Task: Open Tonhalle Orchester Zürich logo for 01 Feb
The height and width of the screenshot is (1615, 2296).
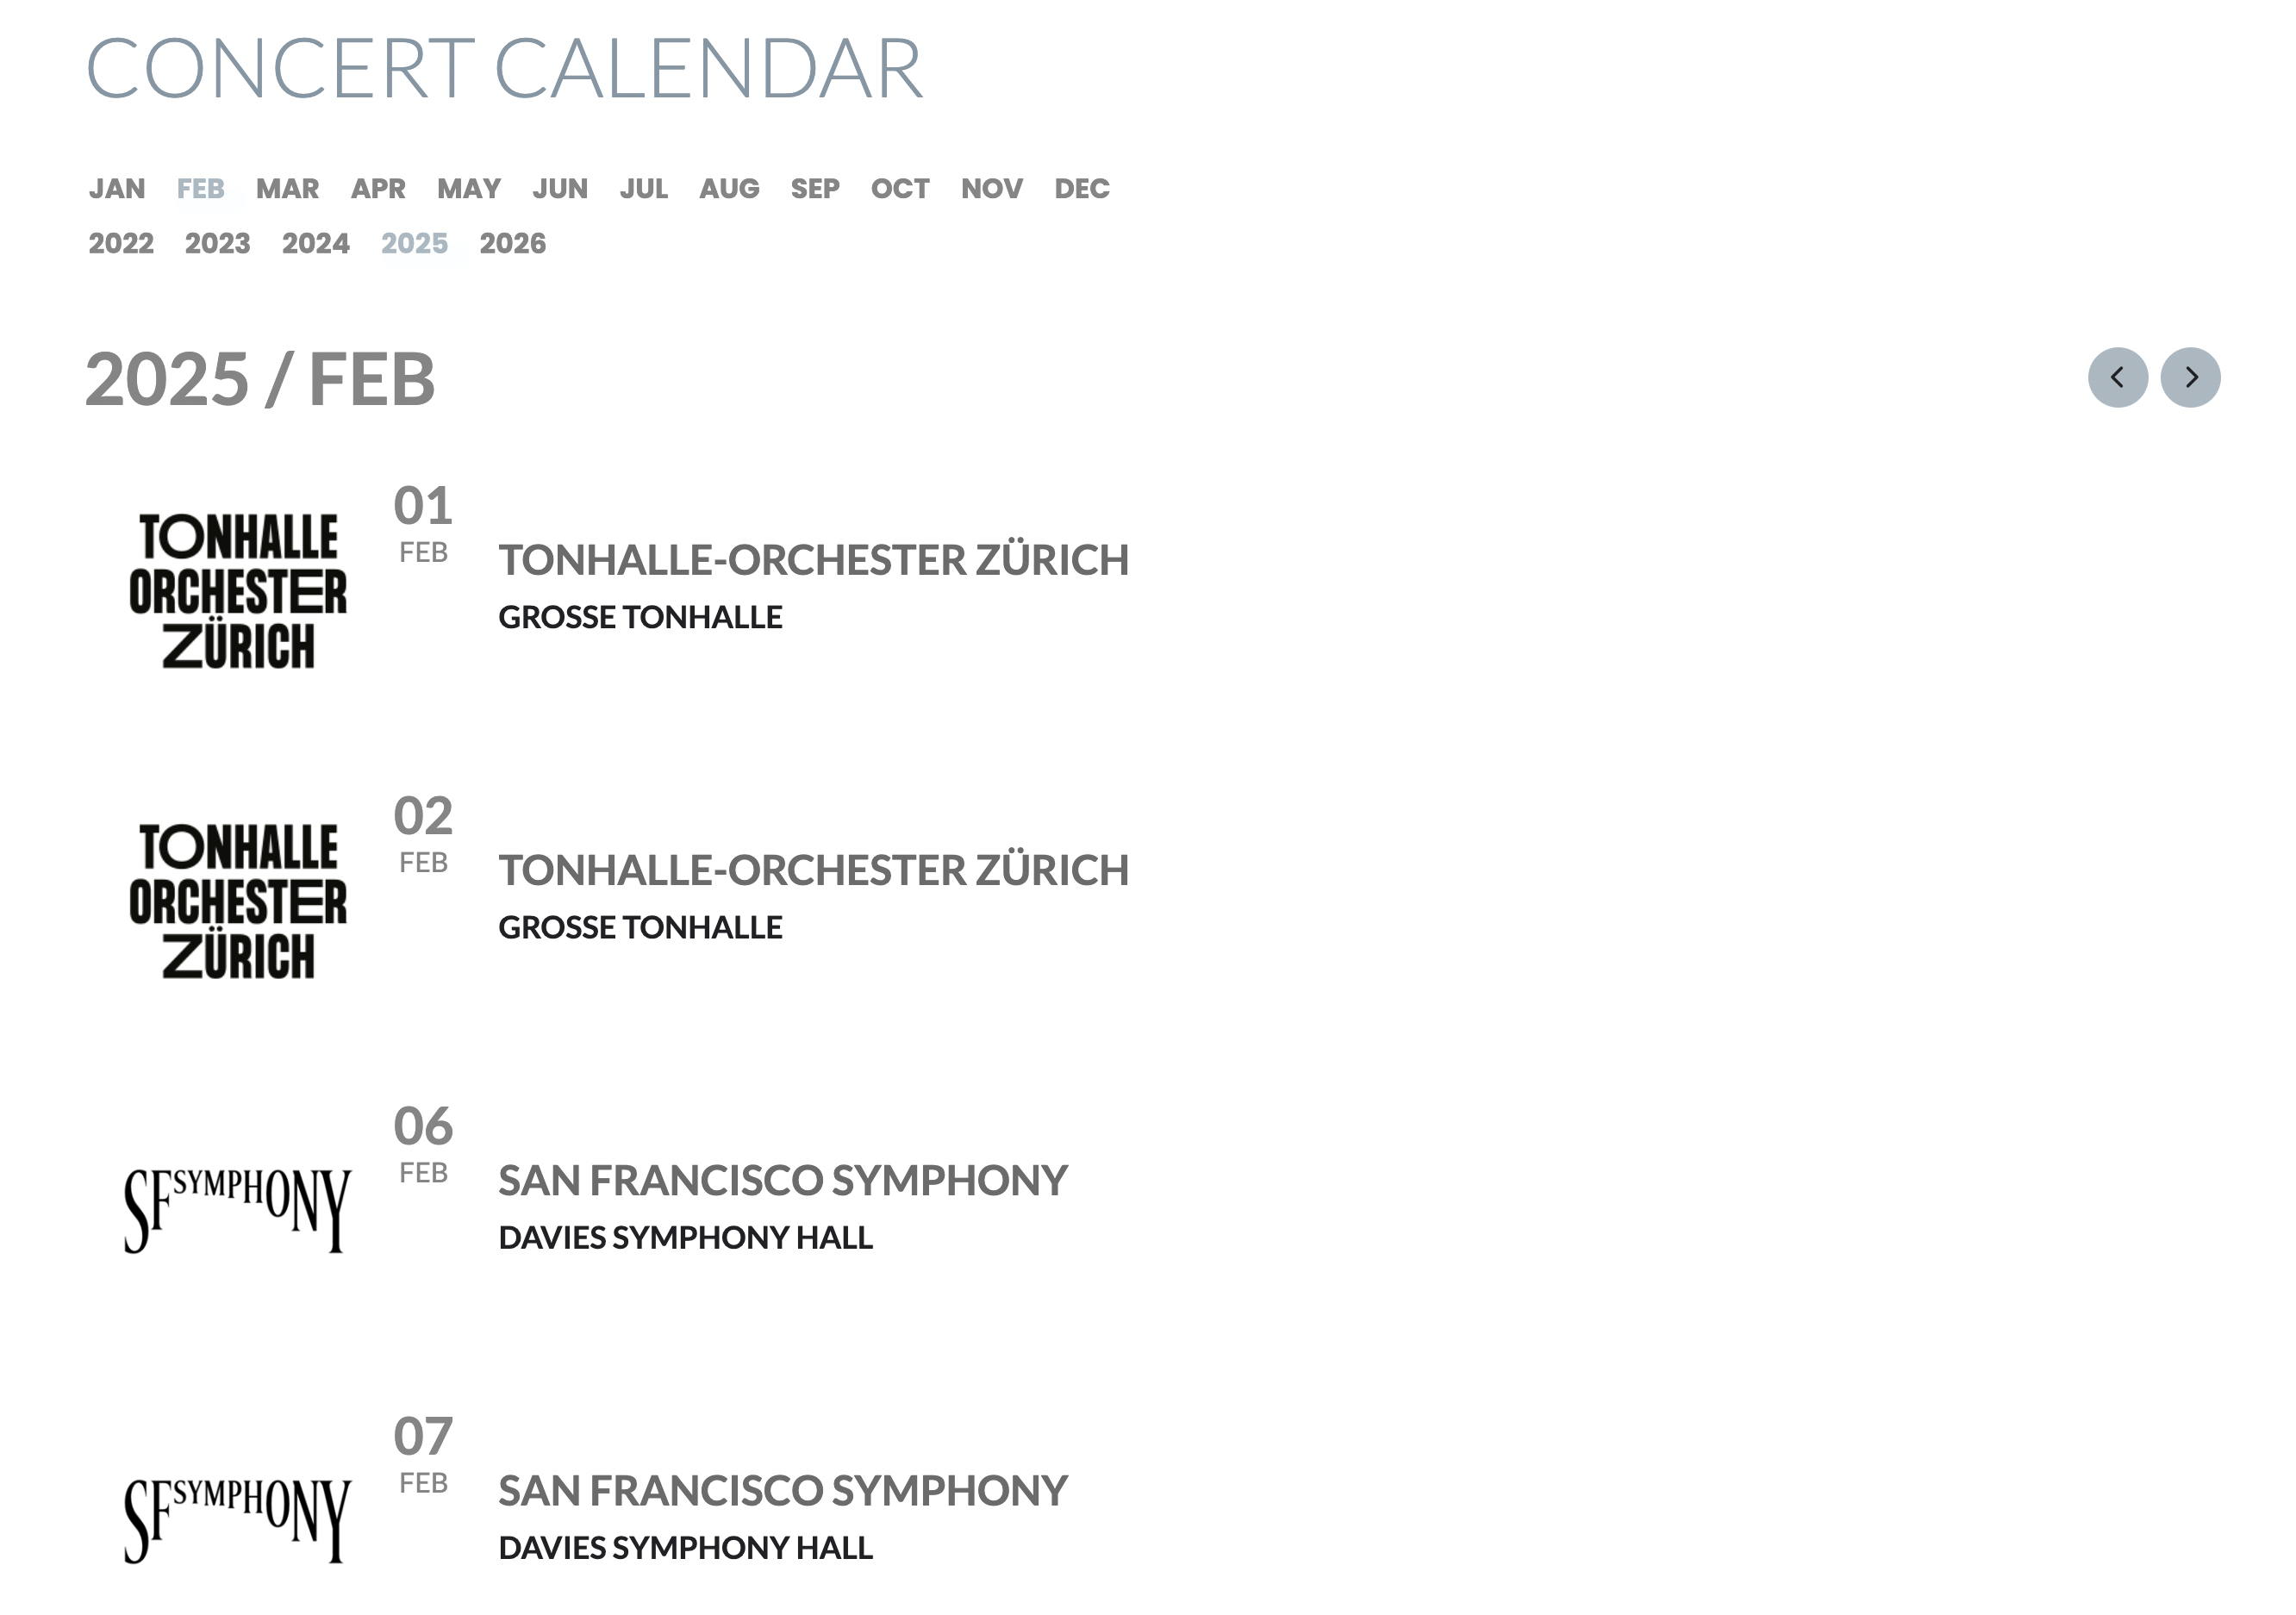Action: coord(238,590)
